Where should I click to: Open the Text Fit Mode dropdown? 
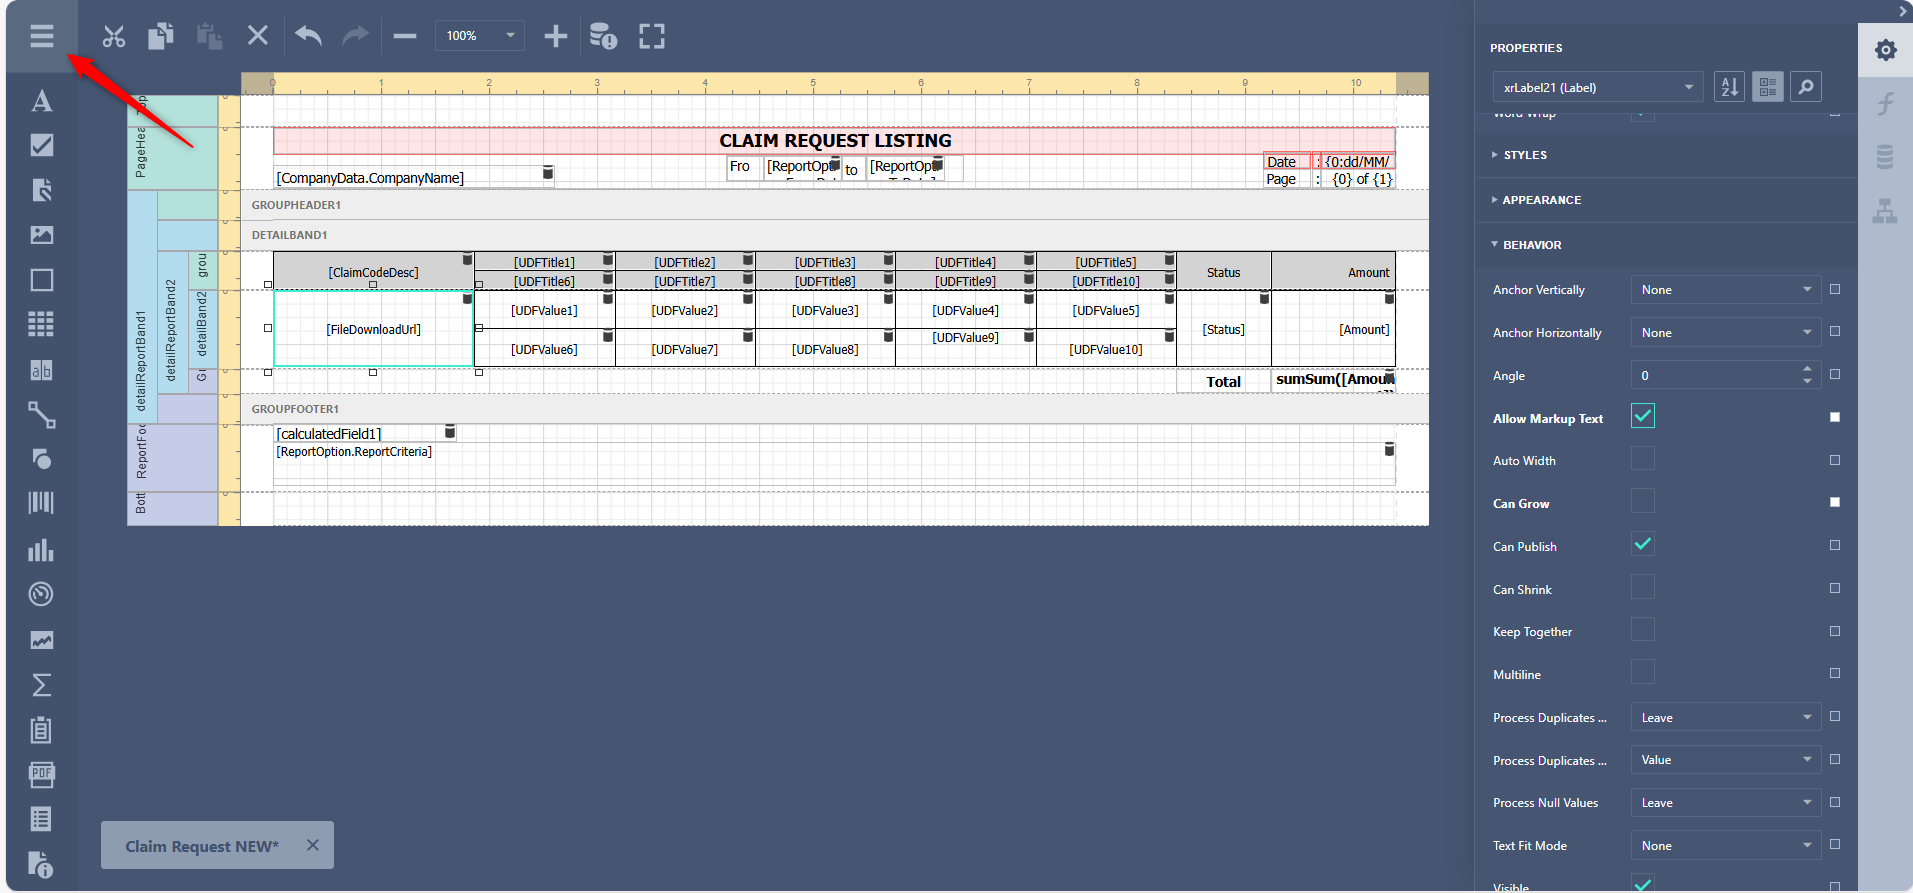1726,846
